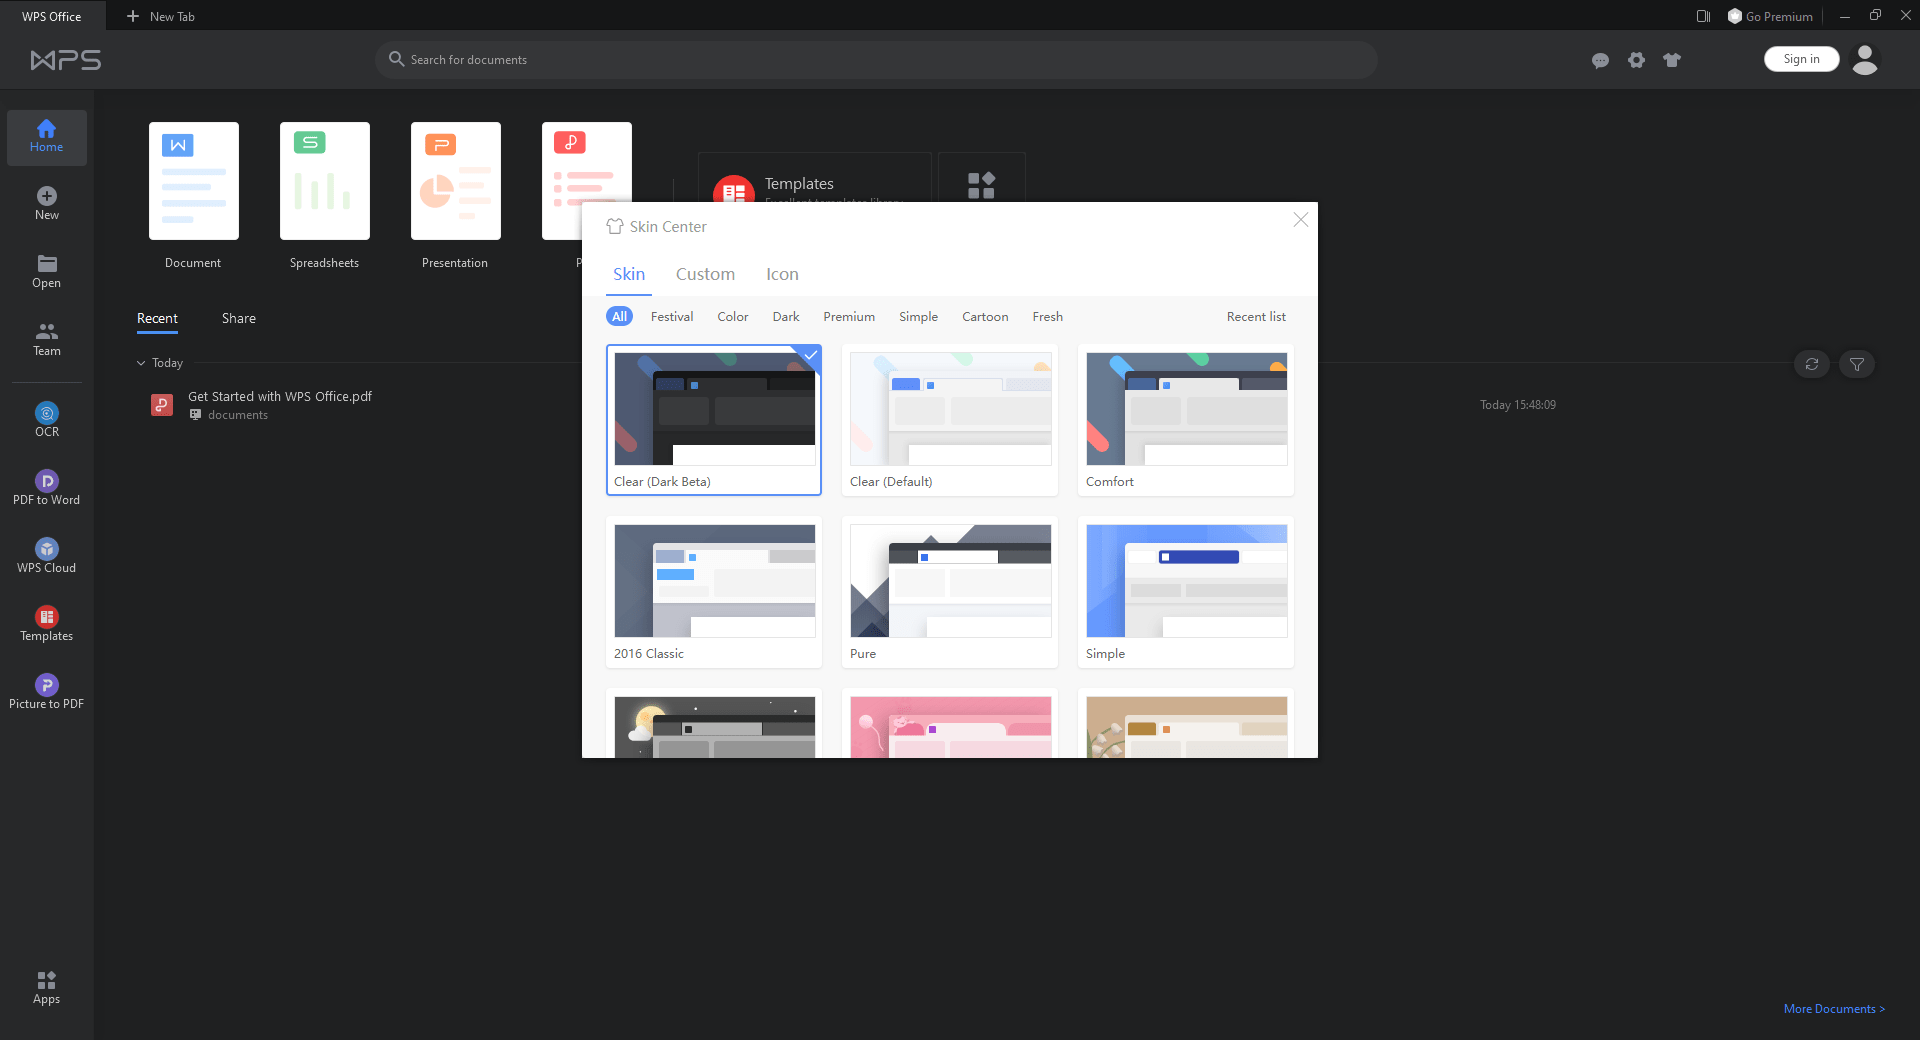The image size is (1920, 1040).
Task: Click the skin (t-shirt) icon in header
Action: coord(1671,60)
